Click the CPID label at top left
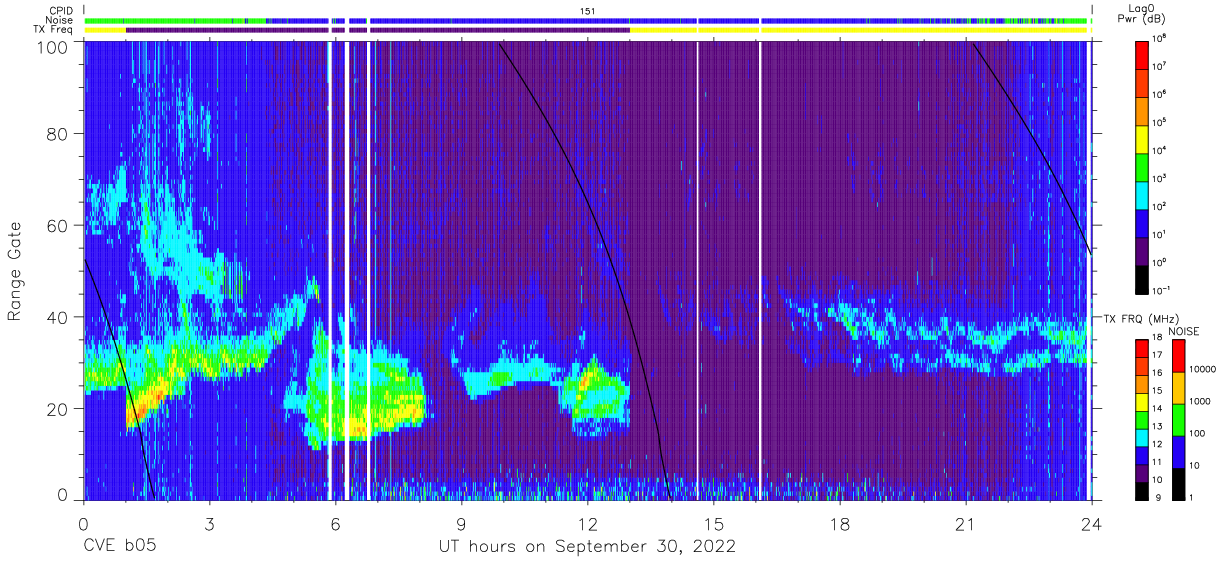The width and height of the screenshot is (1228, 567). 60,11
